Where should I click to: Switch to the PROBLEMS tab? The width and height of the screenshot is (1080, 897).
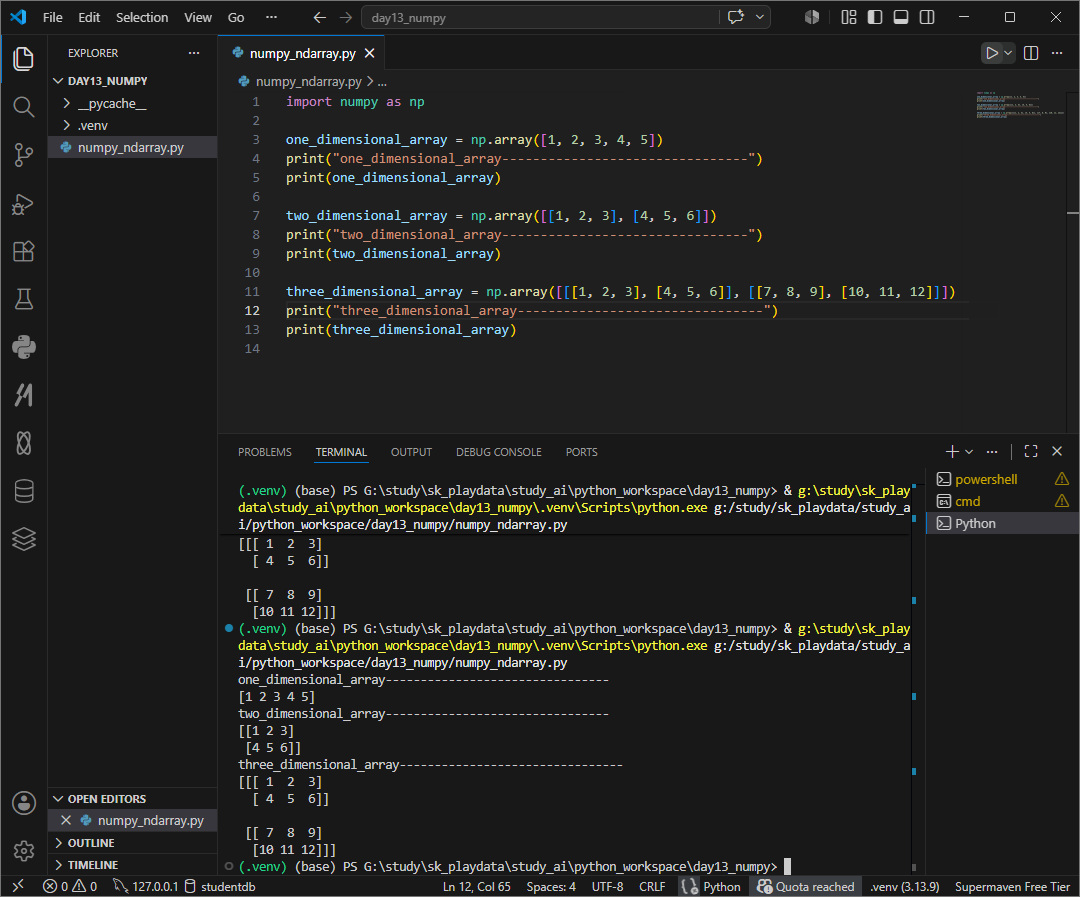click(x=264, y=452)
